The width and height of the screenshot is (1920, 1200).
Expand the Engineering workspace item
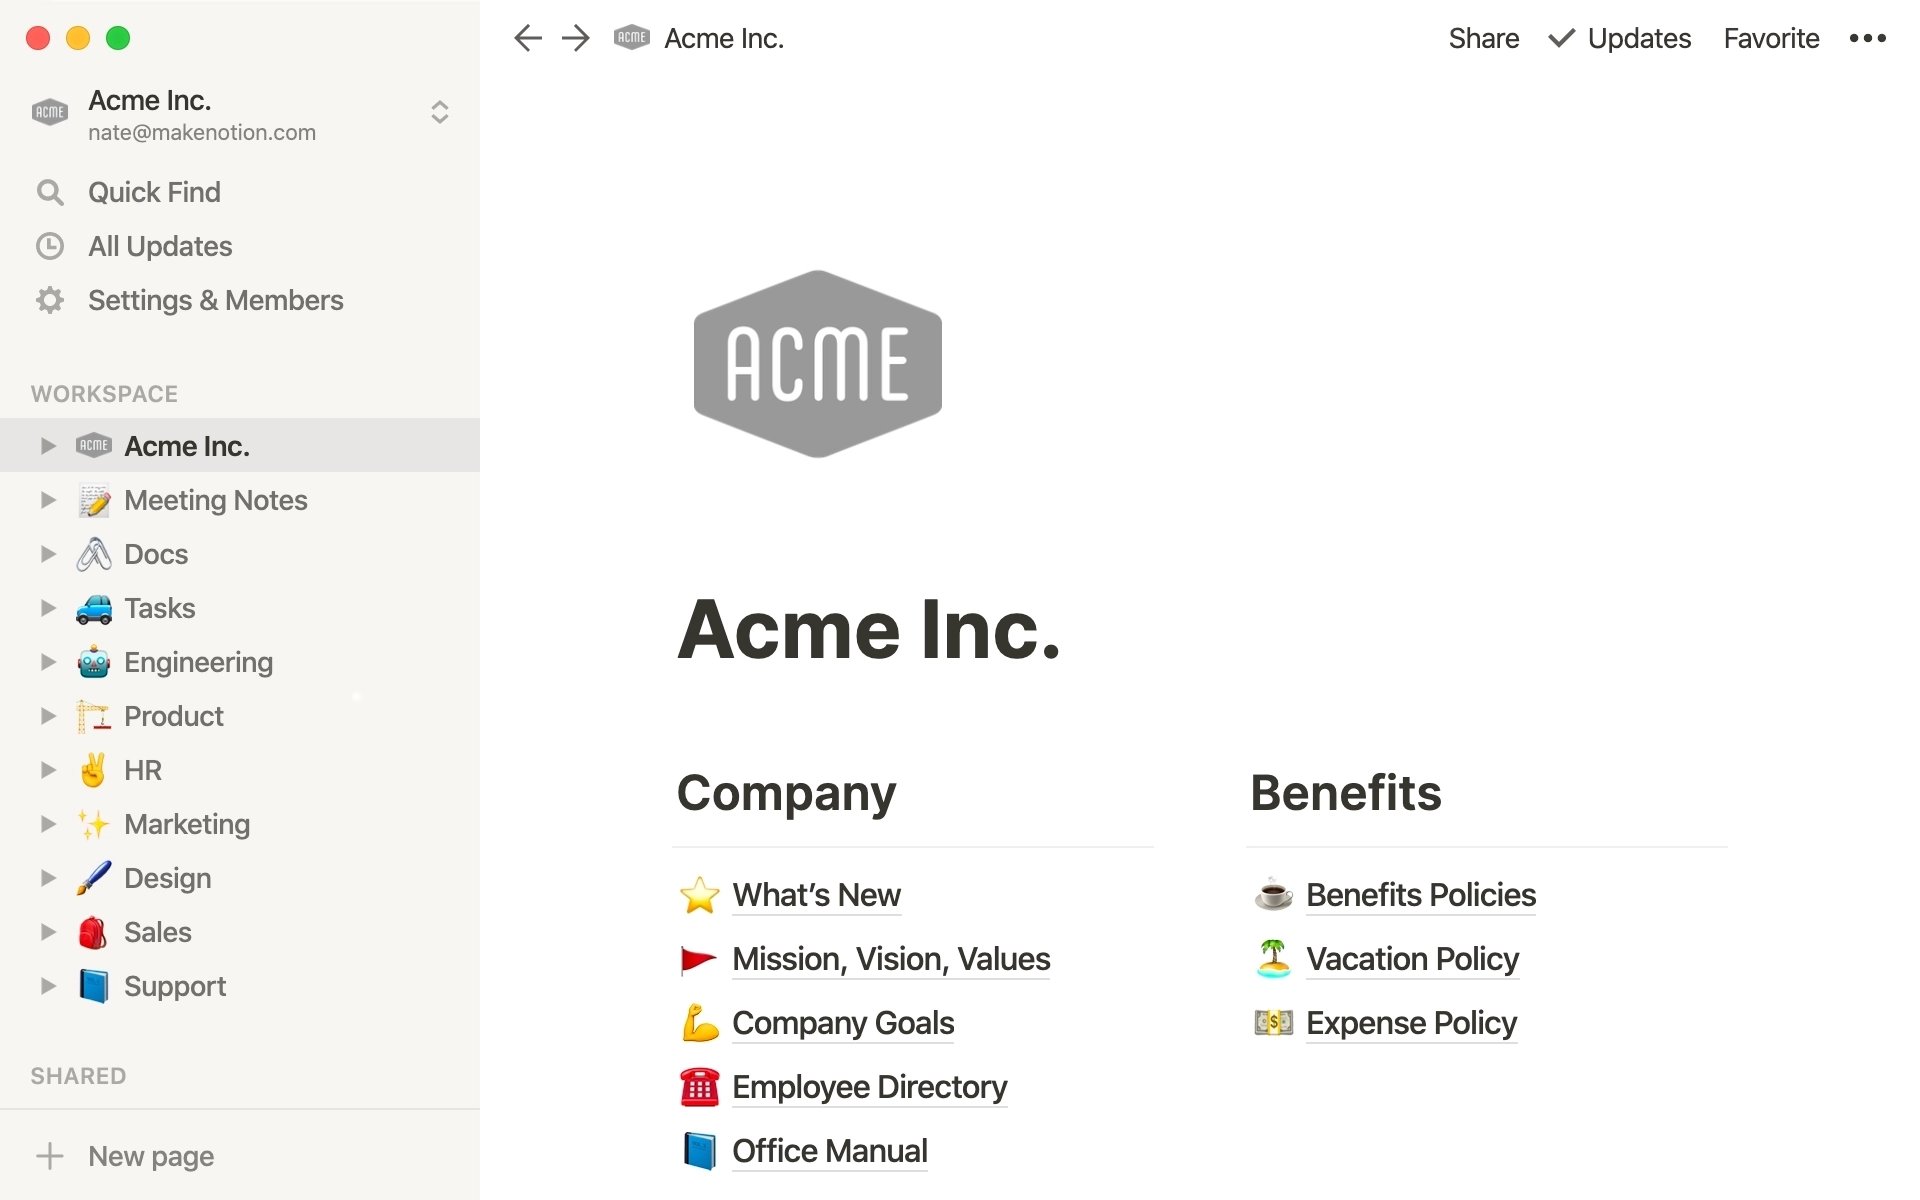click(46, 662)
